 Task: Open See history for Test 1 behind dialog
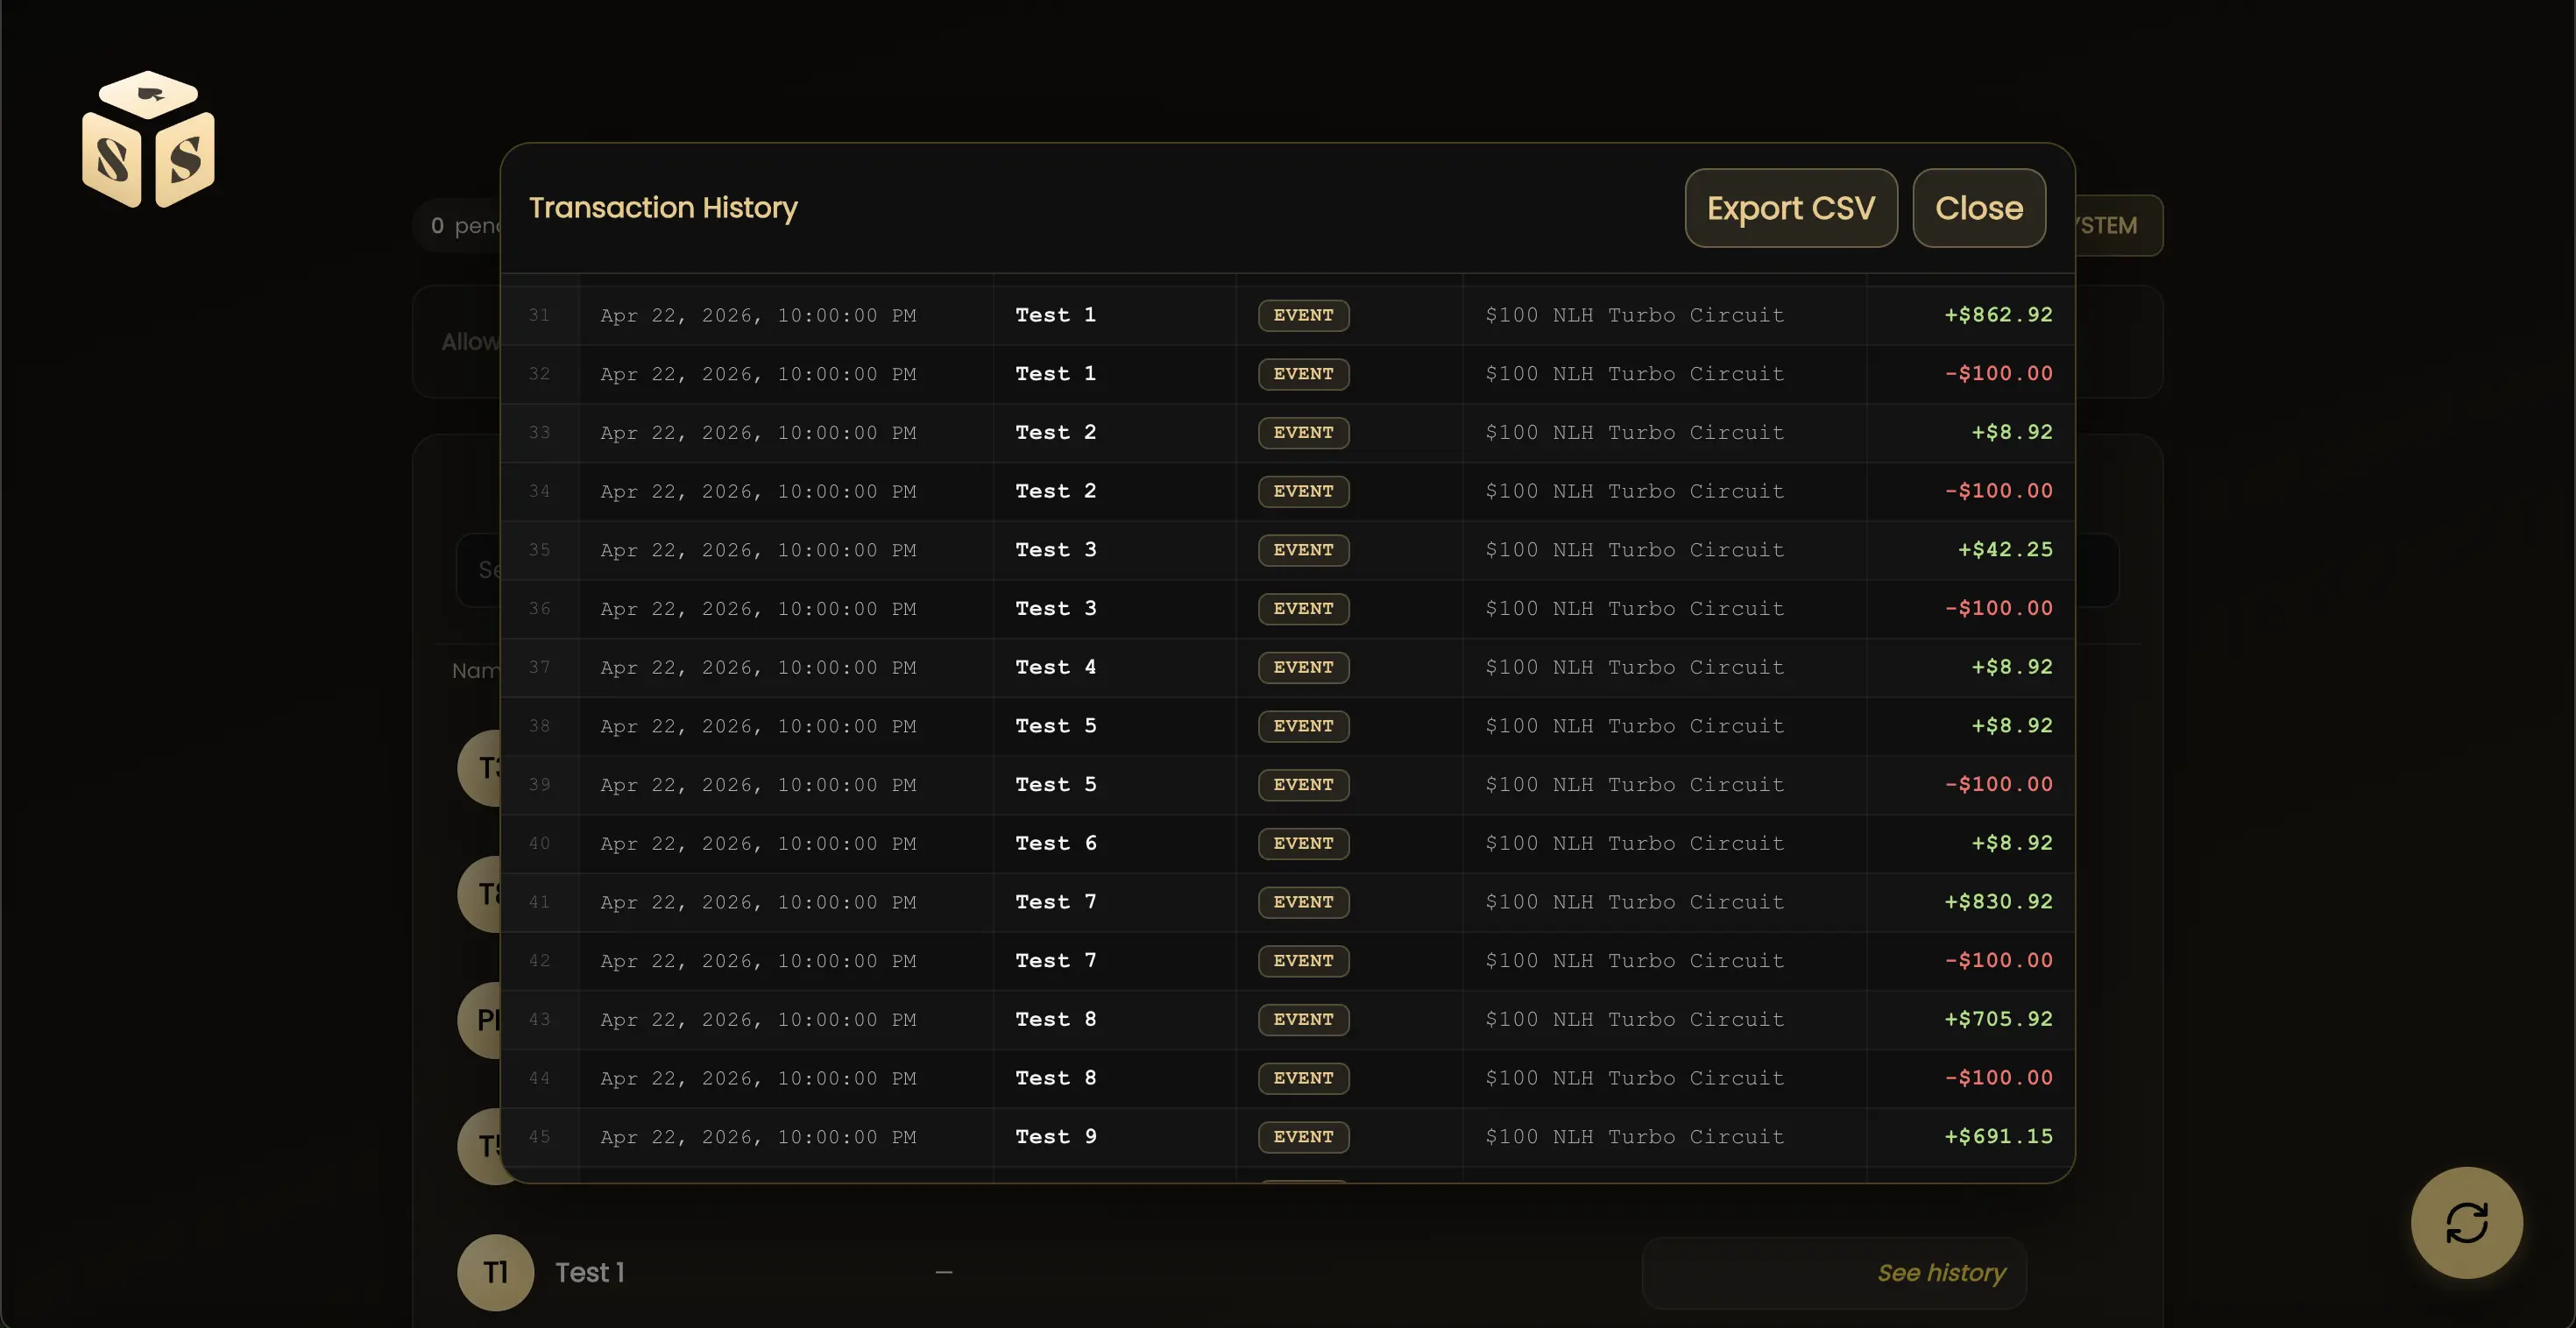[x=1941, y=1272]
